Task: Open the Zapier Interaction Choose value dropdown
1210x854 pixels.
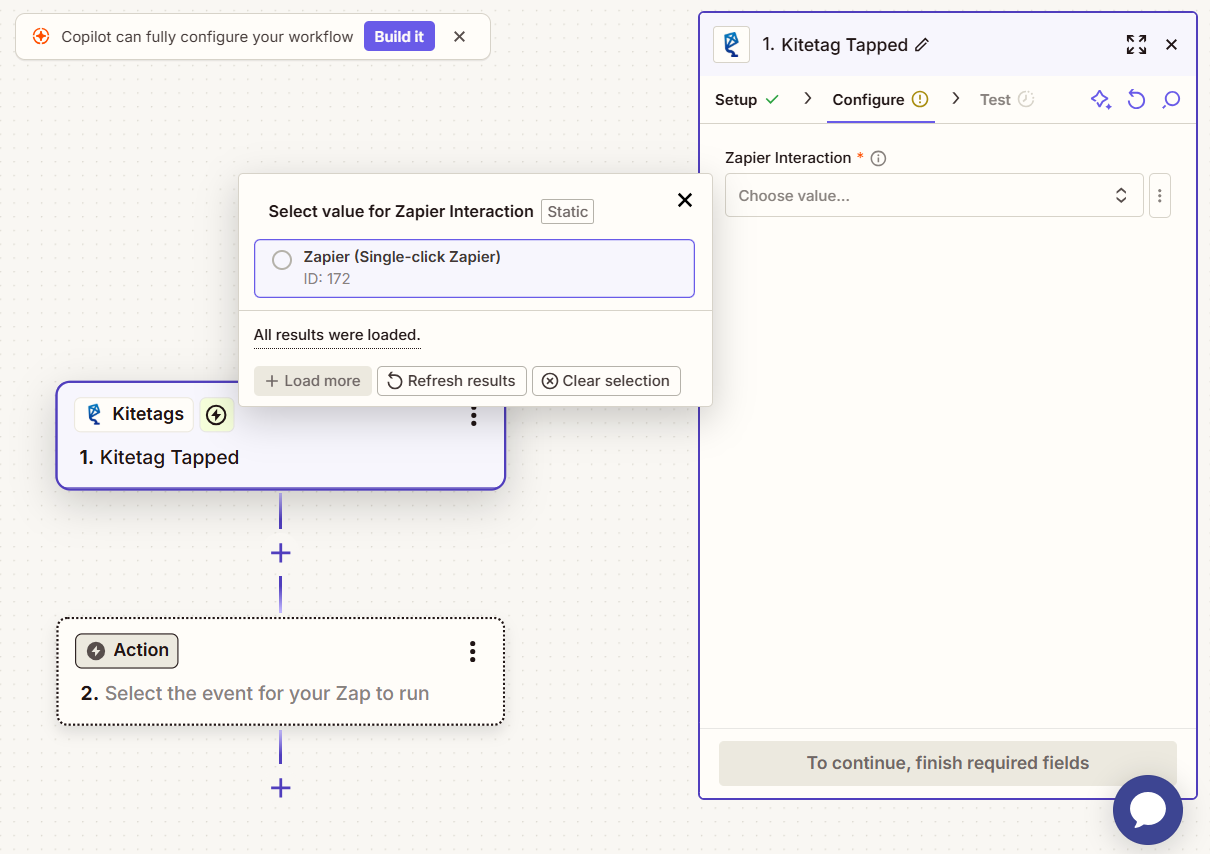Action: [933, 196]
